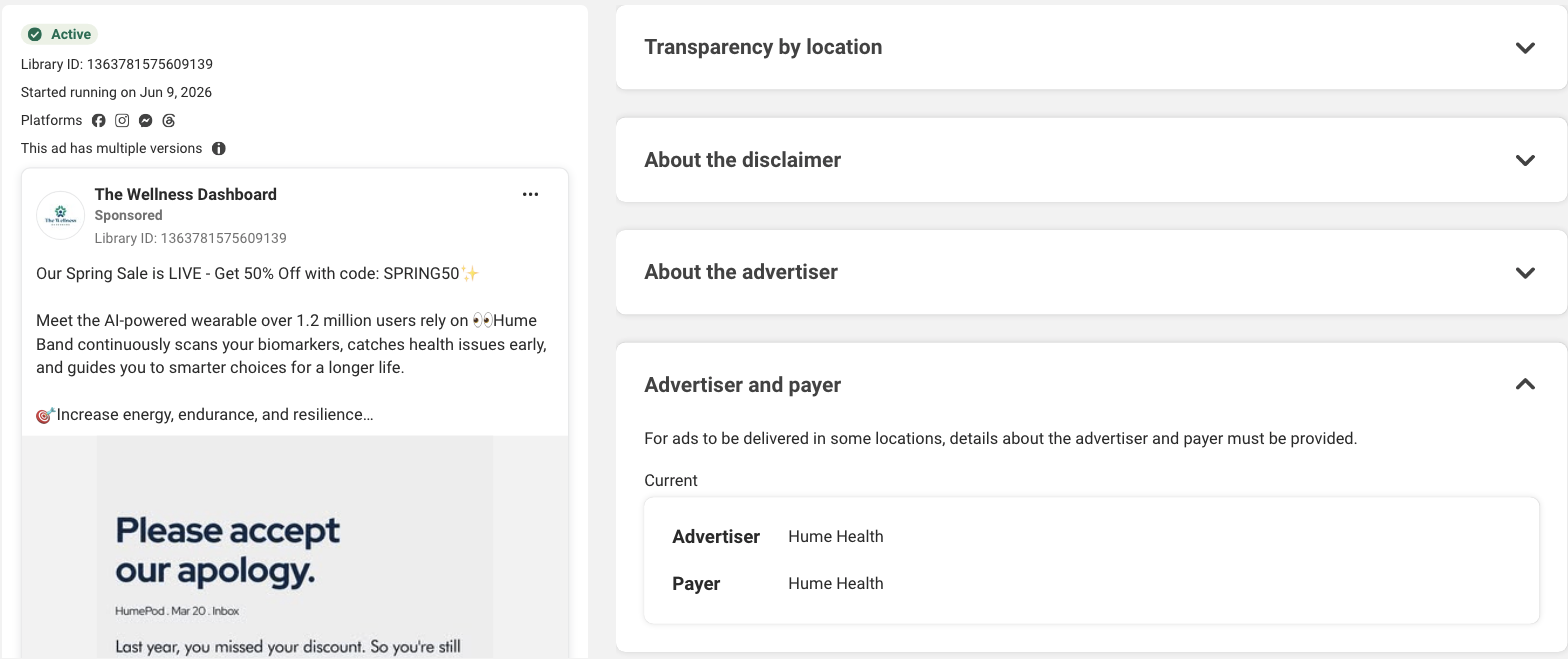Click the Facebook platform icon
This screenshot has width=1568, height=659.
click(x=99, y=120)
